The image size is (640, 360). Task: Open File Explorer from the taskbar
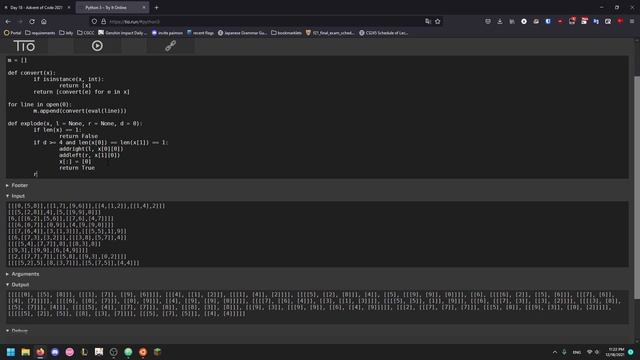click(x=26, y=352)
